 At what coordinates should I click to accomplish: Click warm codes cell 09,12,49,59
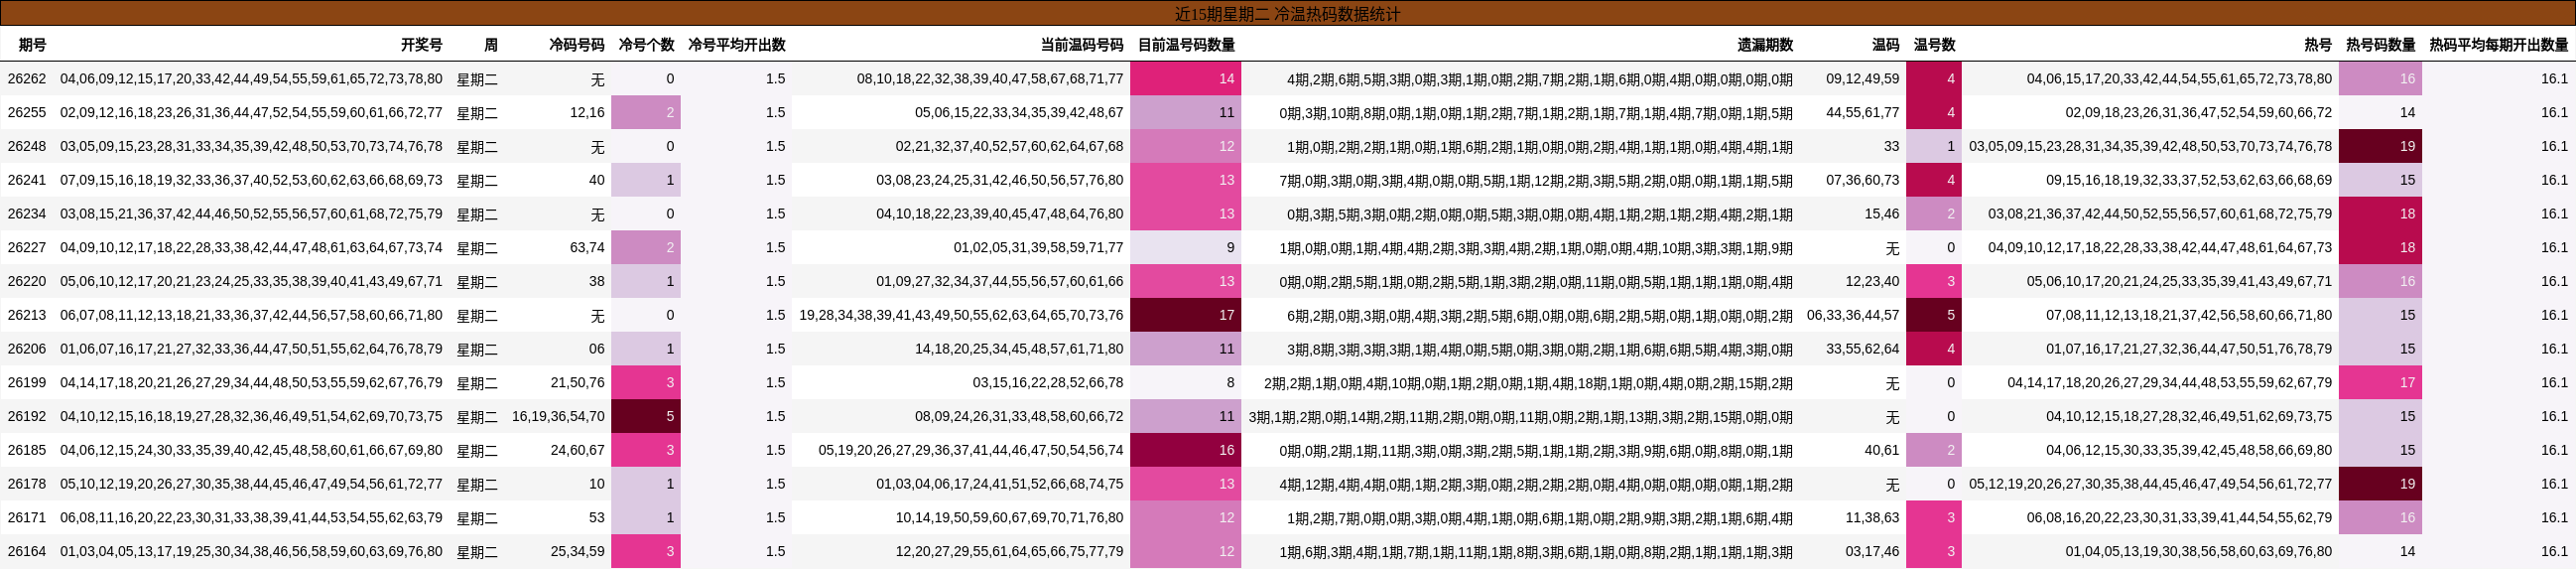pos(1862,79)
